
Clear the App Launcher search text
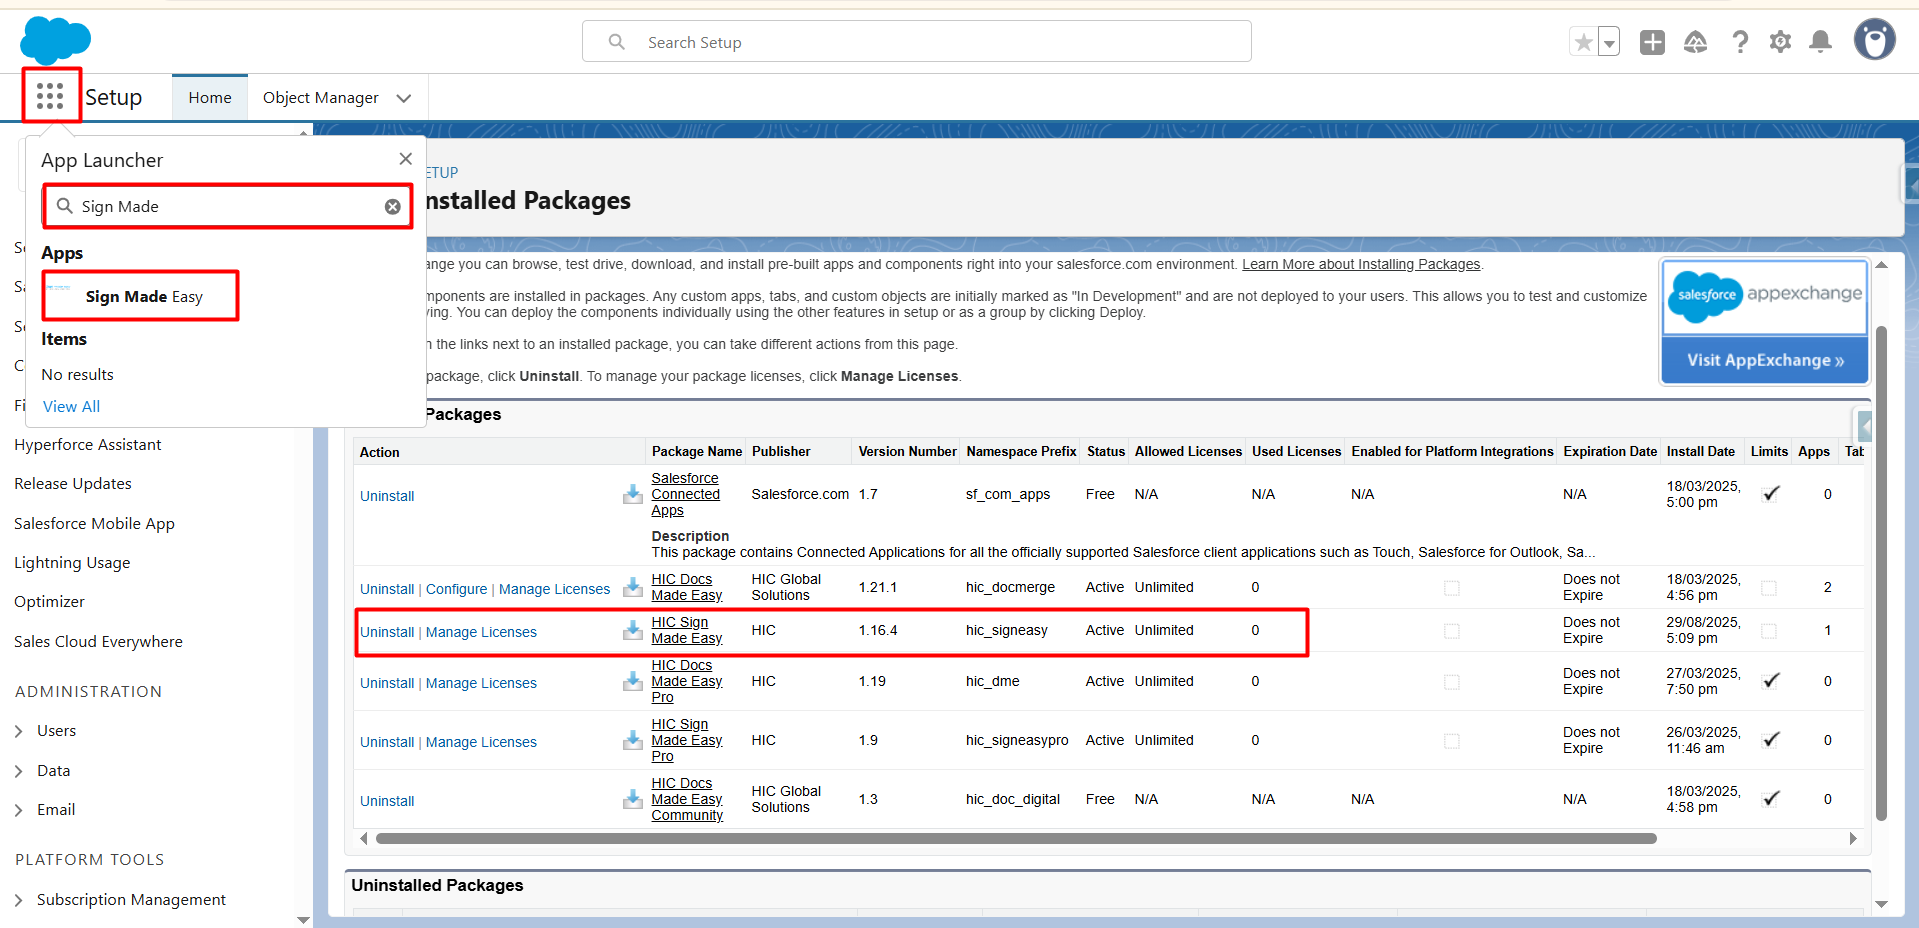[x=393, y=206]
